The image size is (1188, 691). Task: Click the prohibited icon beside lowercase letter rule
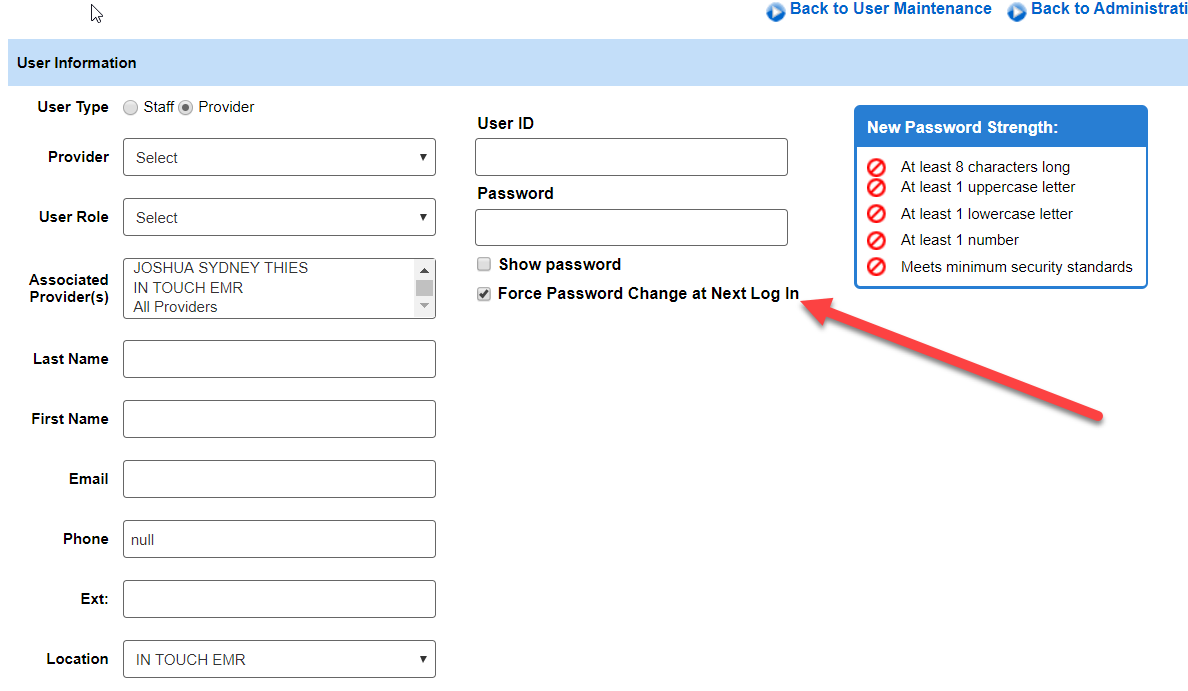coord(876,214)
